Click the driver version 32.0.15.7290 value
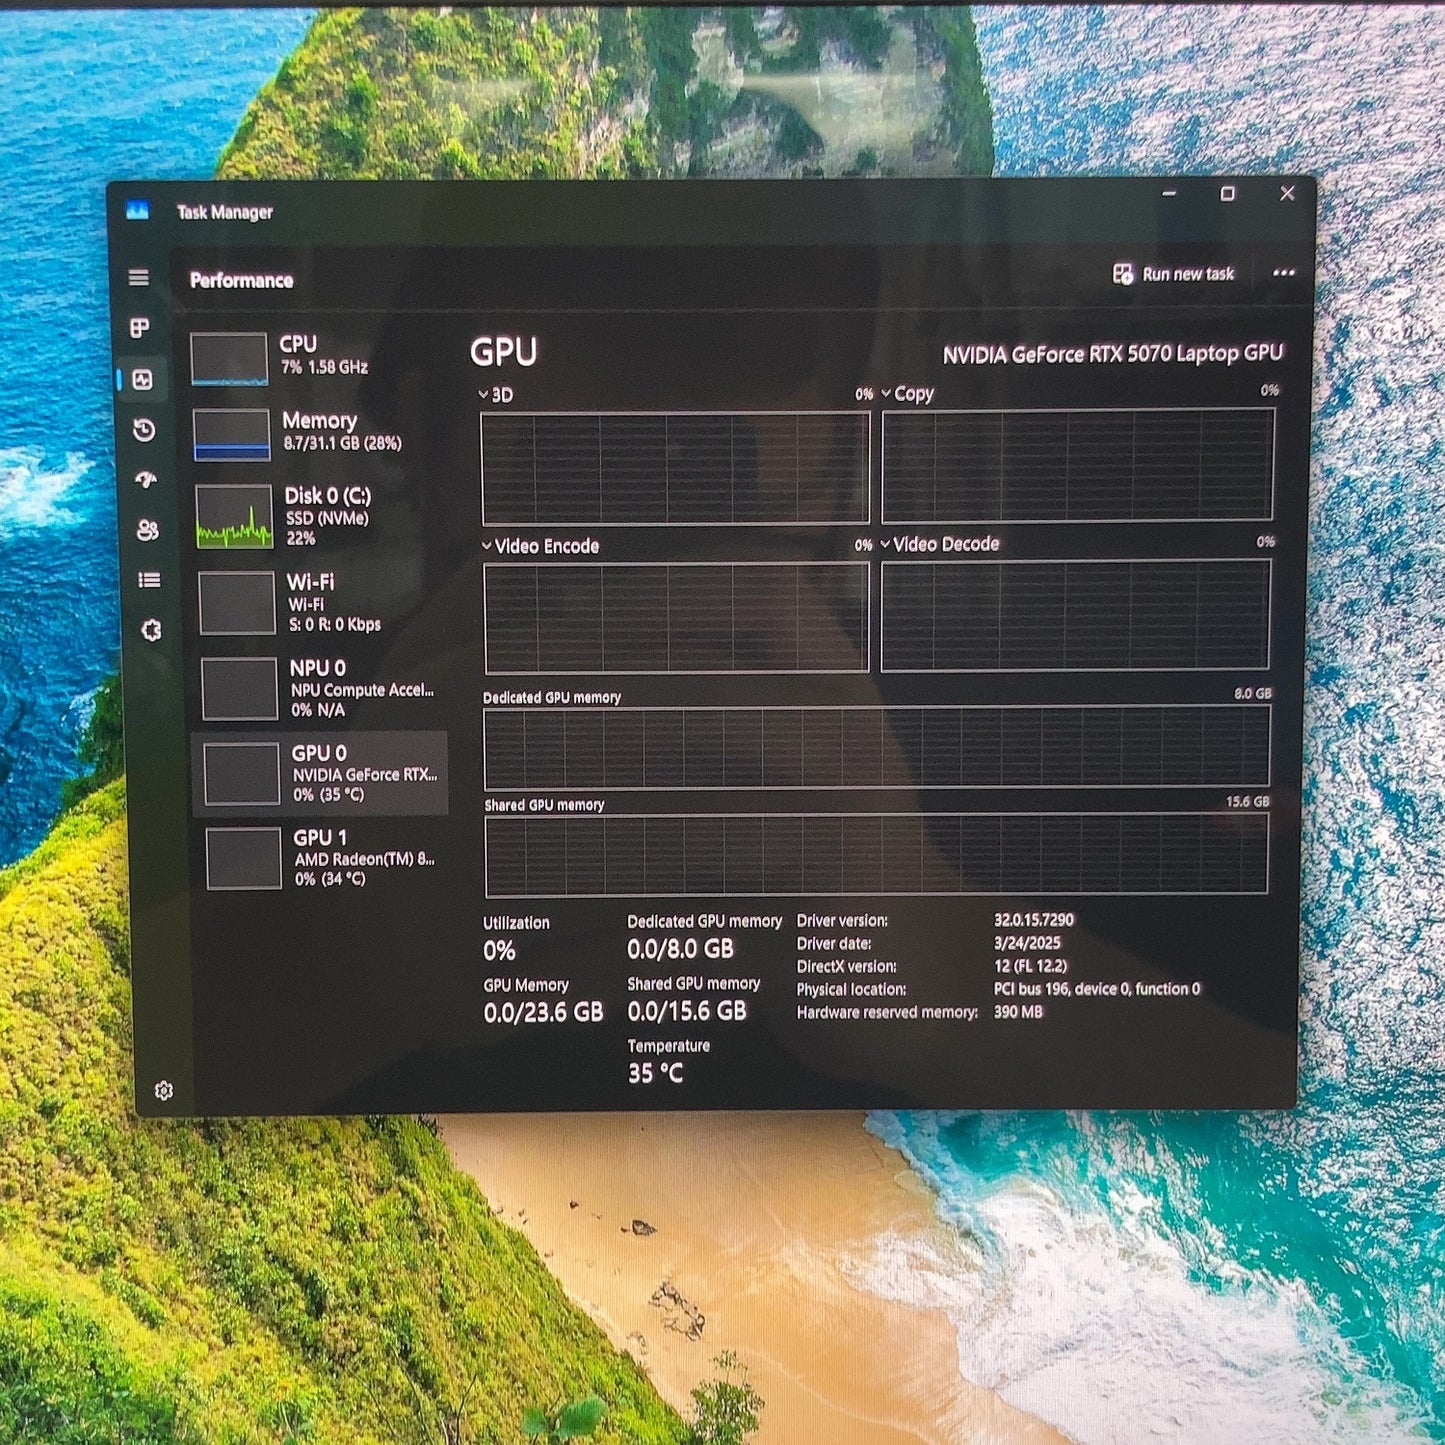The height and width of the screenshot is (1445, 1445). [x=1033, y=920]
